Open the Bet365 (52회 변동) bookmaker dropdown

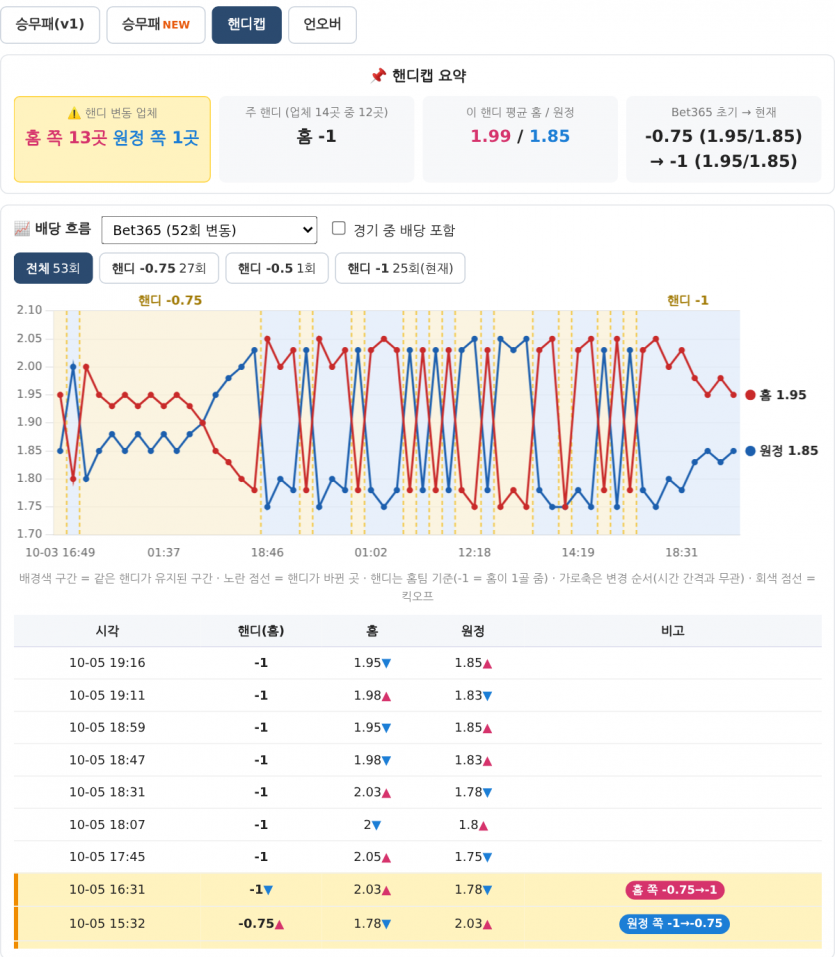209,230
